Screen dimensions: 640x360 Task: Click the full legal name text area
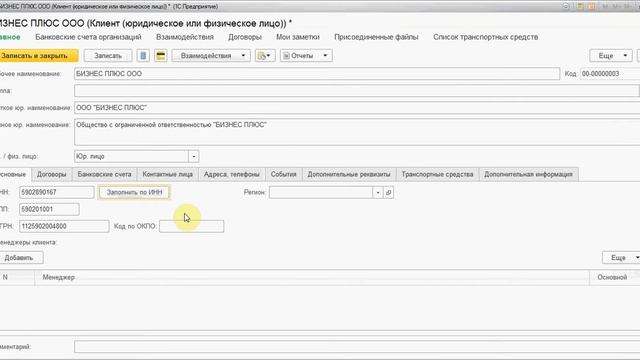click(357, 132)
